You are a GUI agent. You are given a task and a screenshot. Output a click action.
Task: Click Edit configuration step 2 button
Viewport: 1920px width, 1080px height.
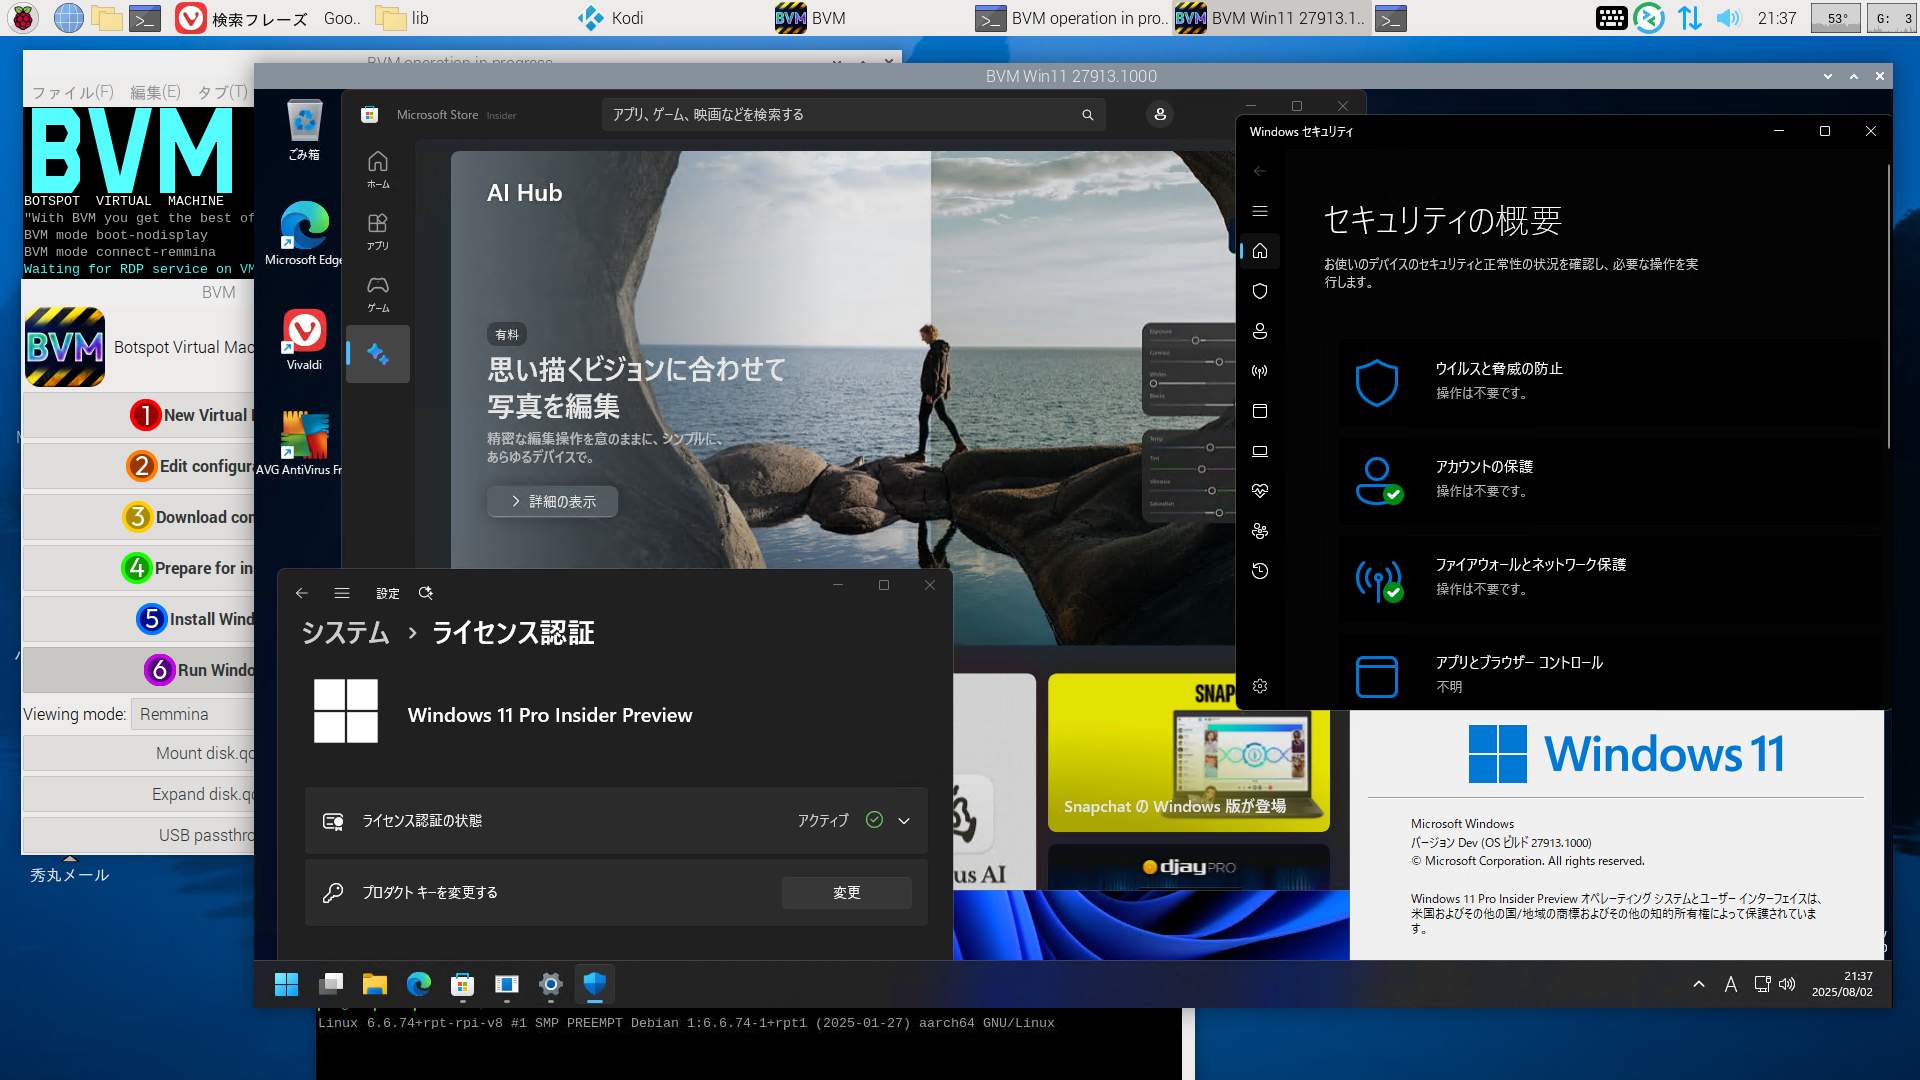pos(139,466)
